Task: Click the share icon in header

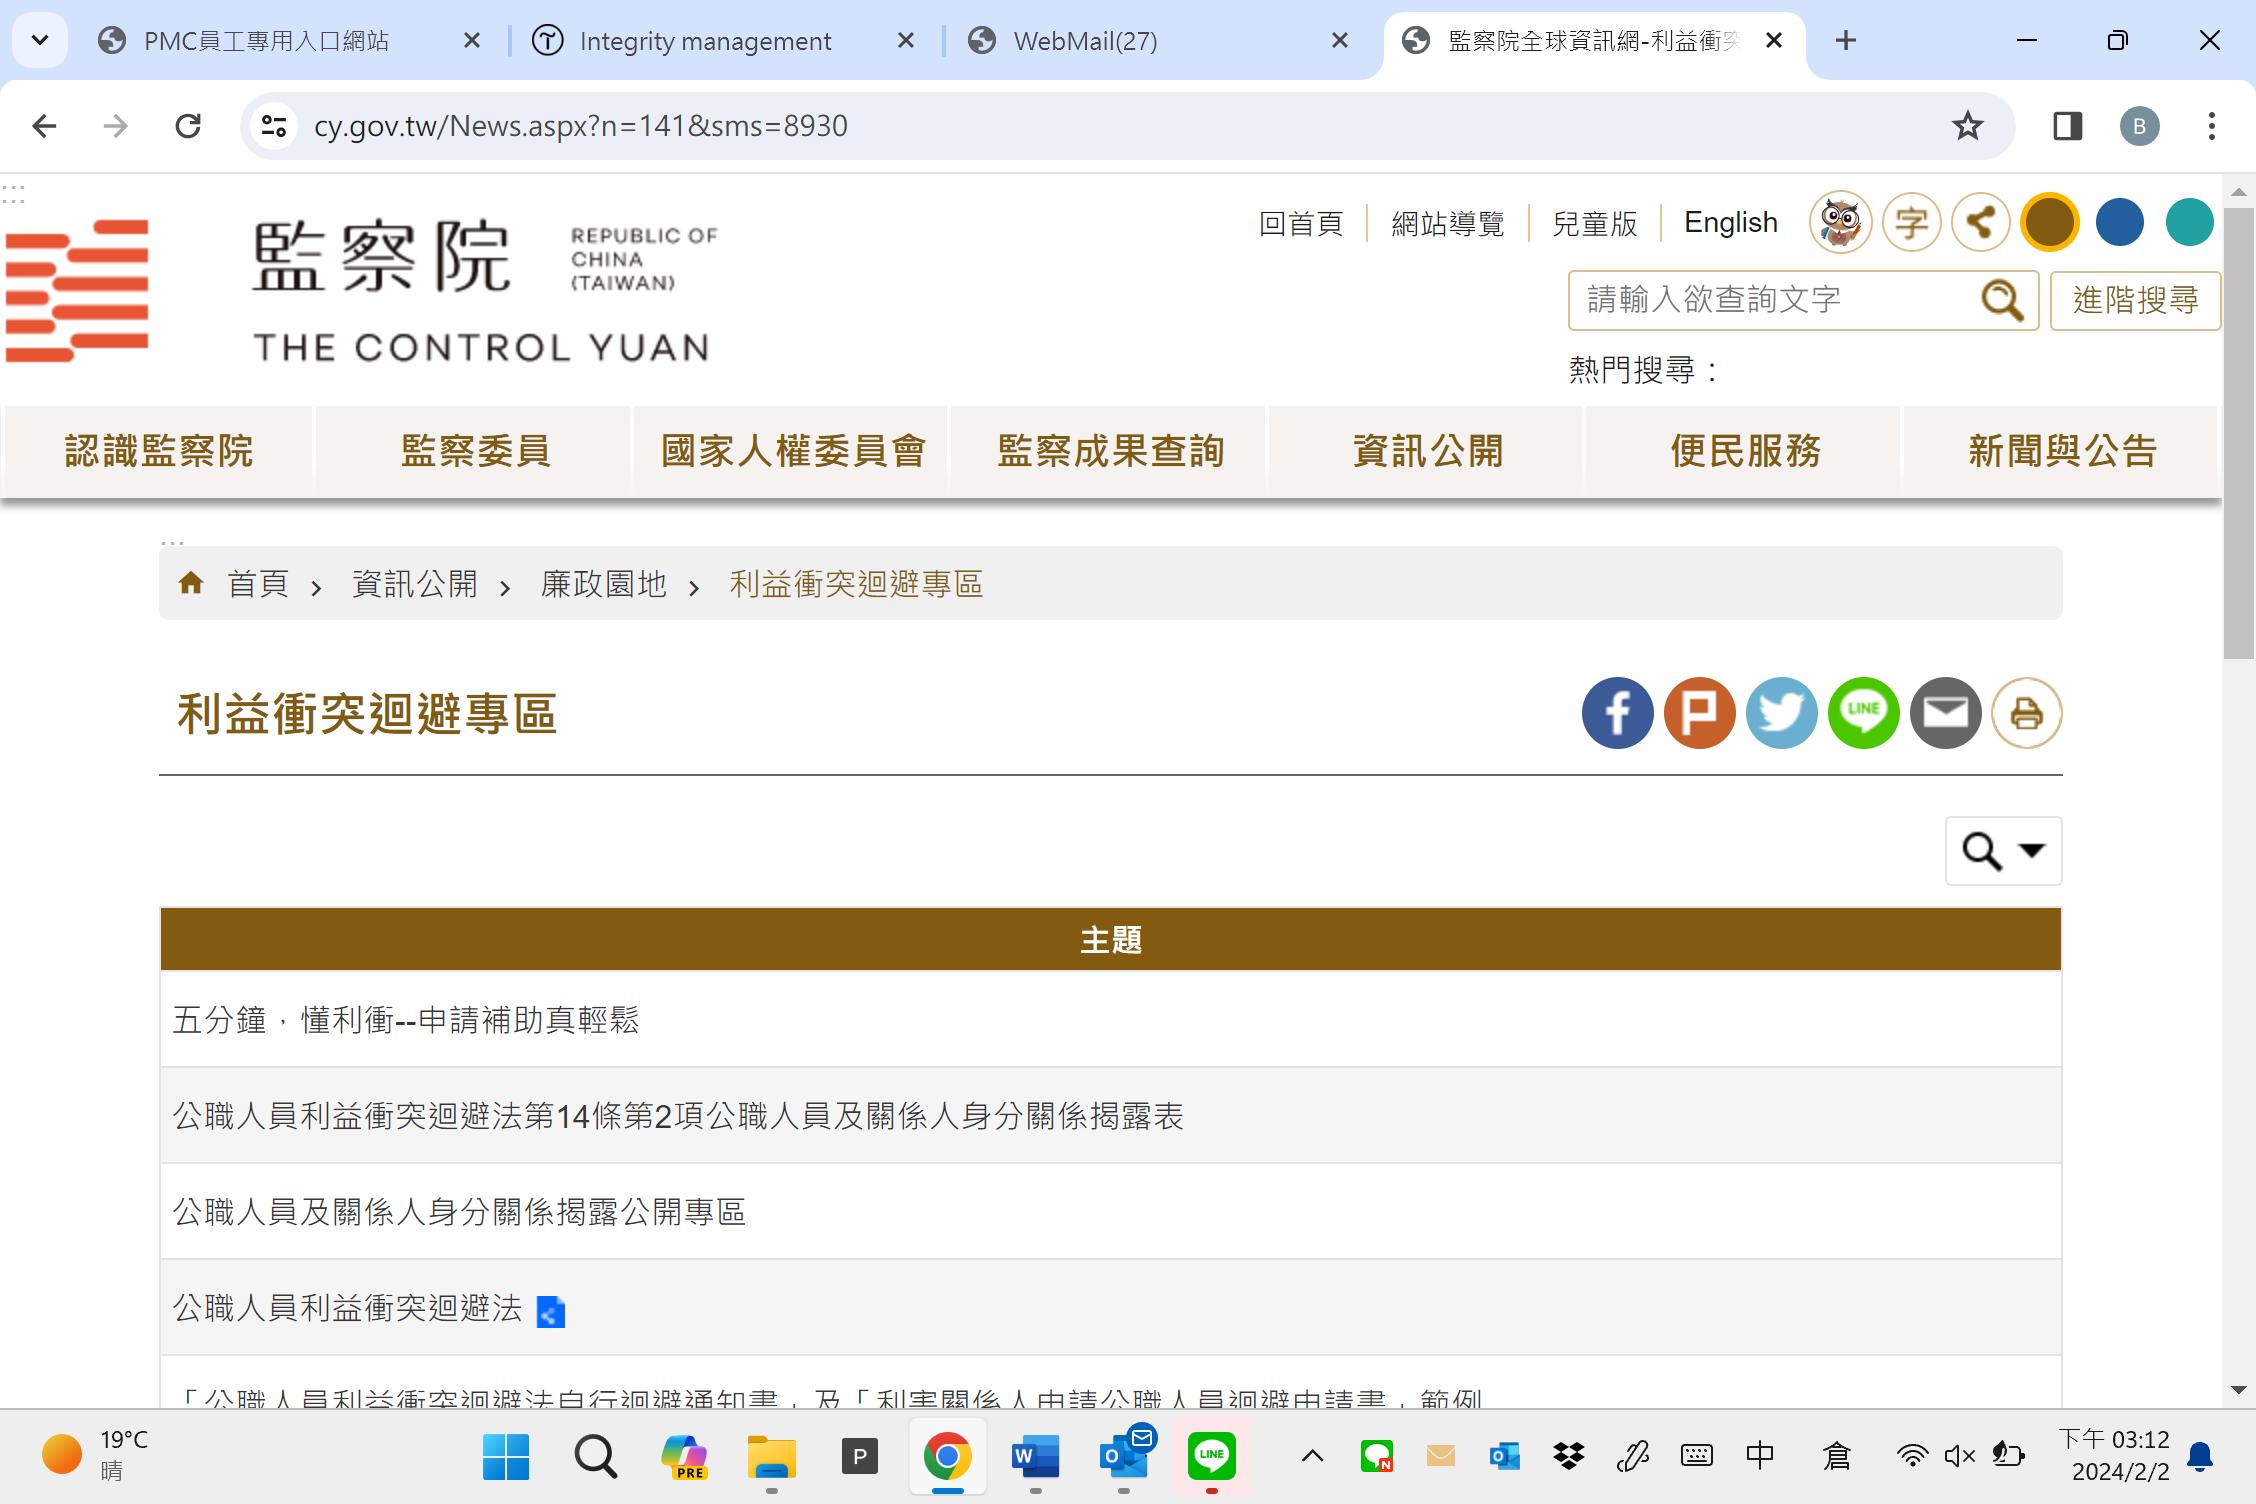Action: (x=1981, y=222)
